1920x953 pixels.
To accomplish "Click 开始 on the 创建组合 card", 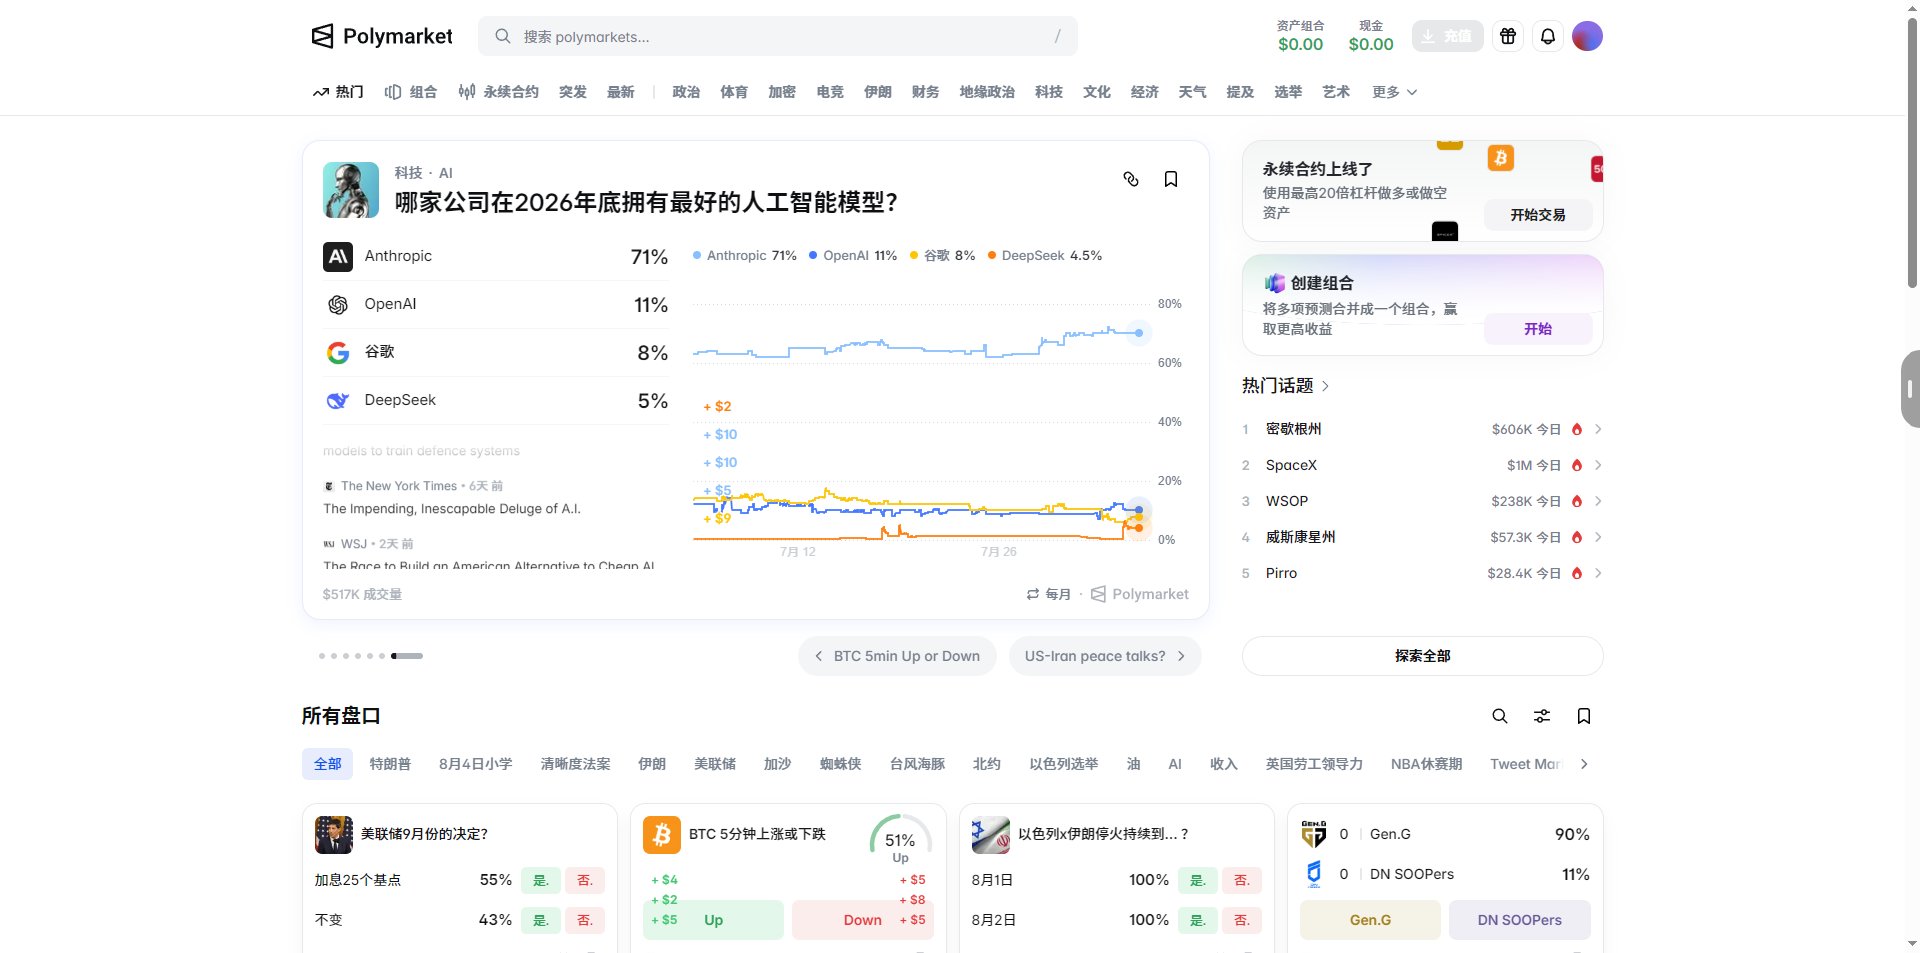I will pyautogui.click(x=1538, y=329).
